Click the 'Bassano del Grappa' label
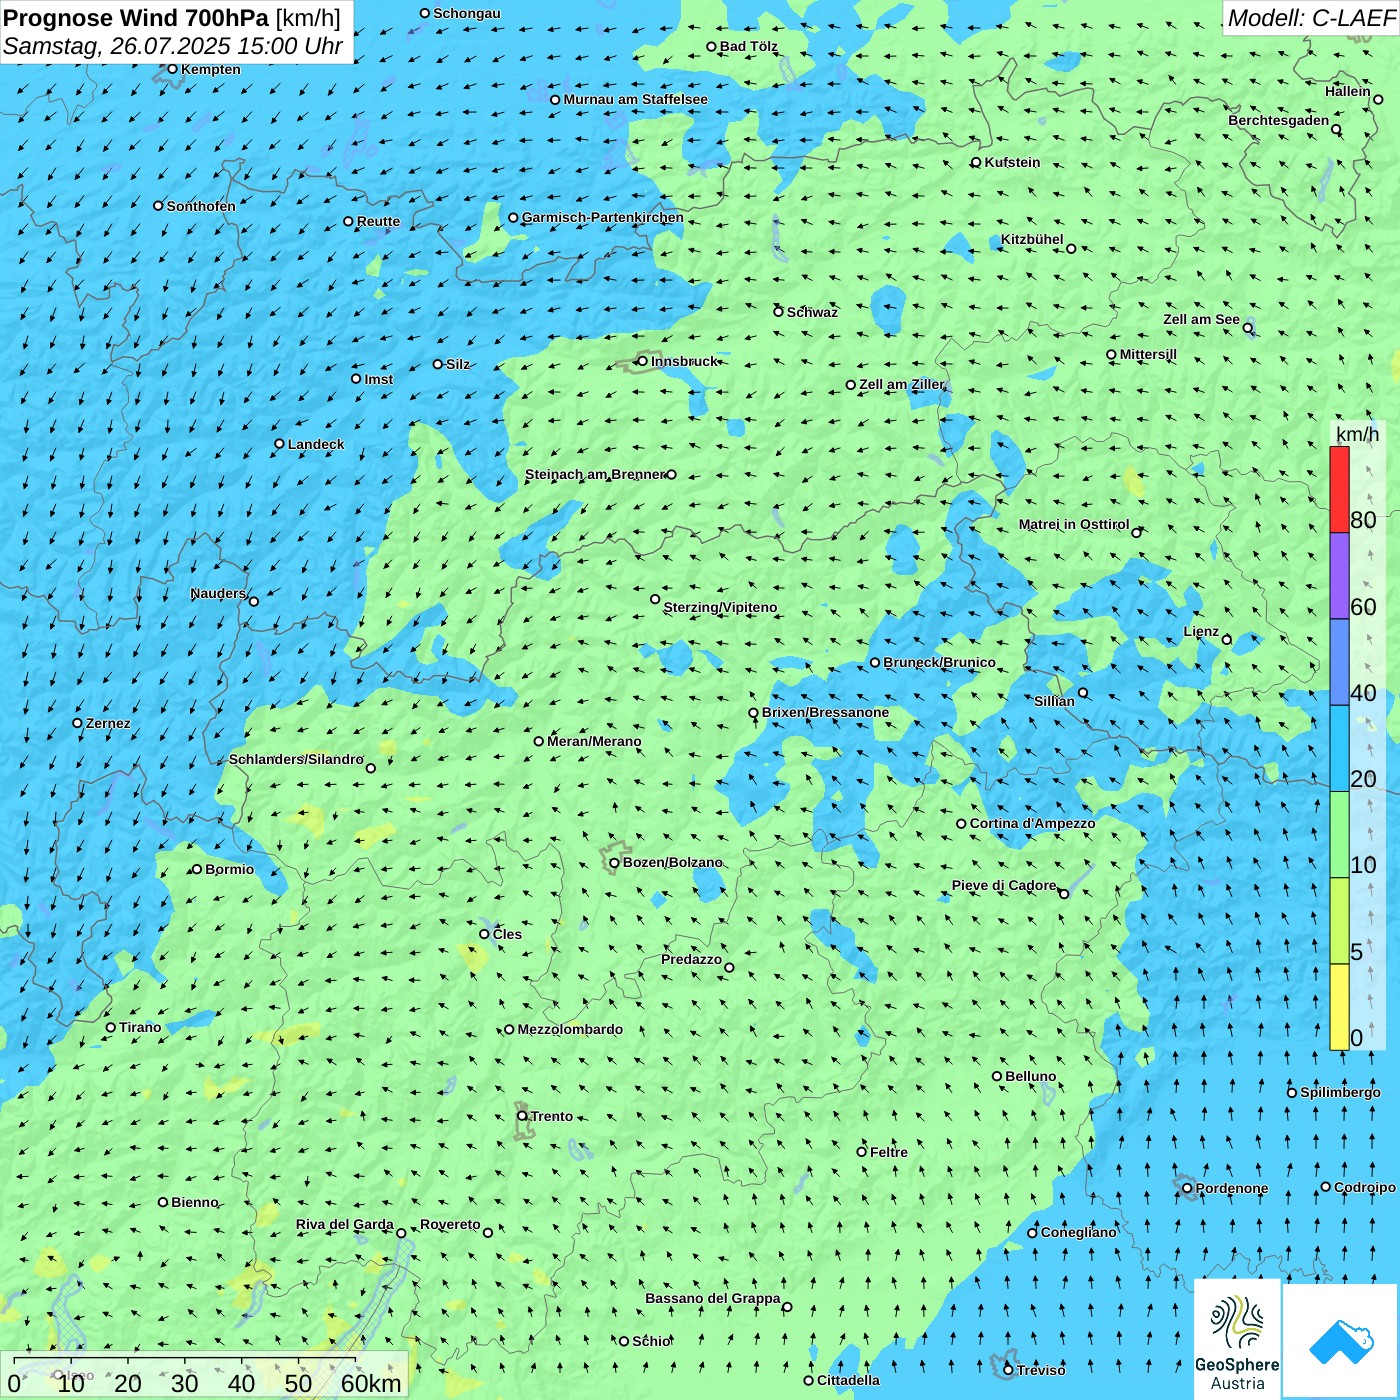Screen dimensions: 1400x1400 [x=713, y=1298]
